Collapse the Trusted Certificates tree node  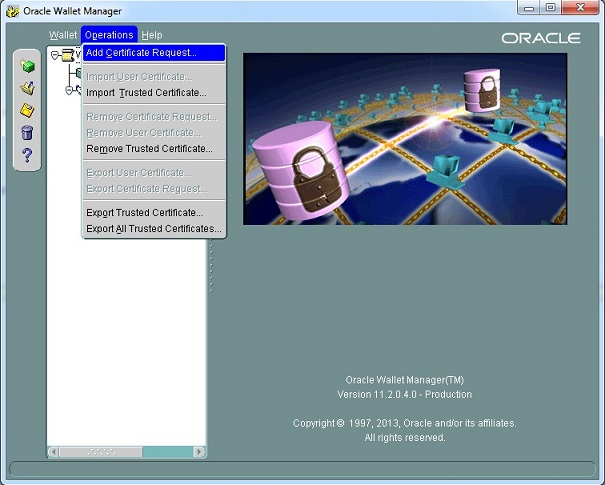point(69,90)
